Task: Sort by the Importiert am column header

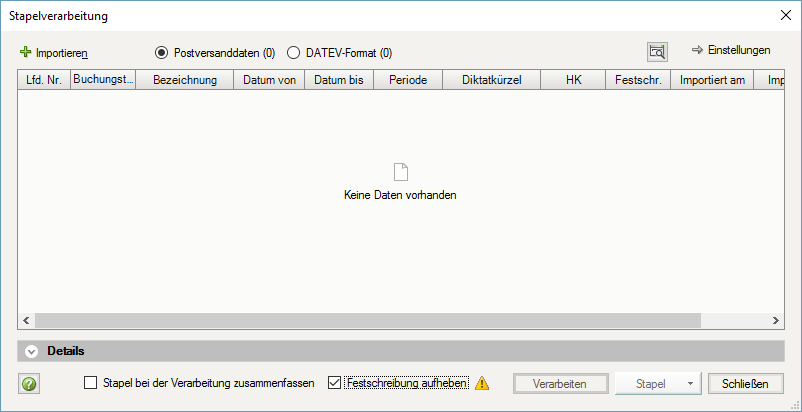Action: pos(712,80)
